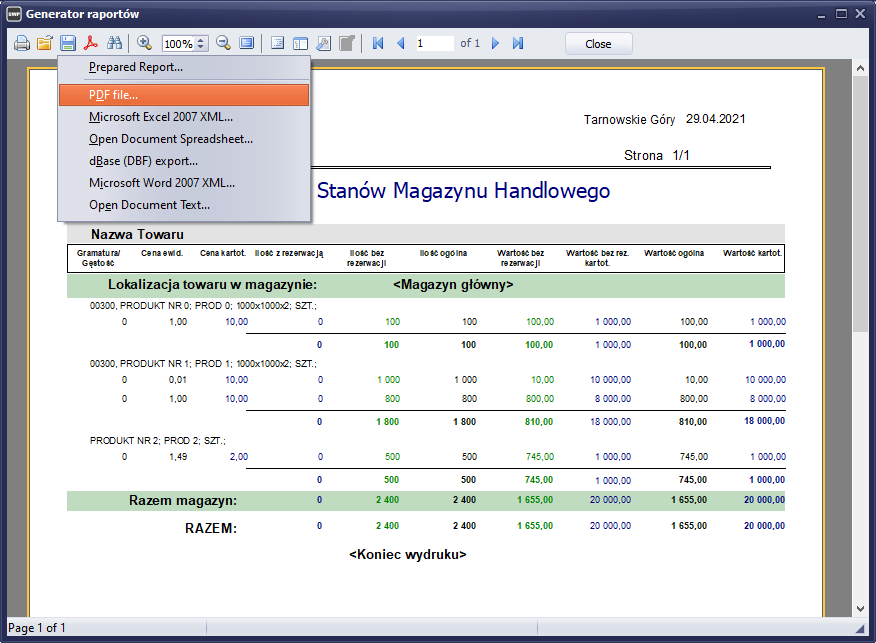Screen dimensions: 876x643
Task: Toggle the thumbnails panel icon
Action: point(299,43)
